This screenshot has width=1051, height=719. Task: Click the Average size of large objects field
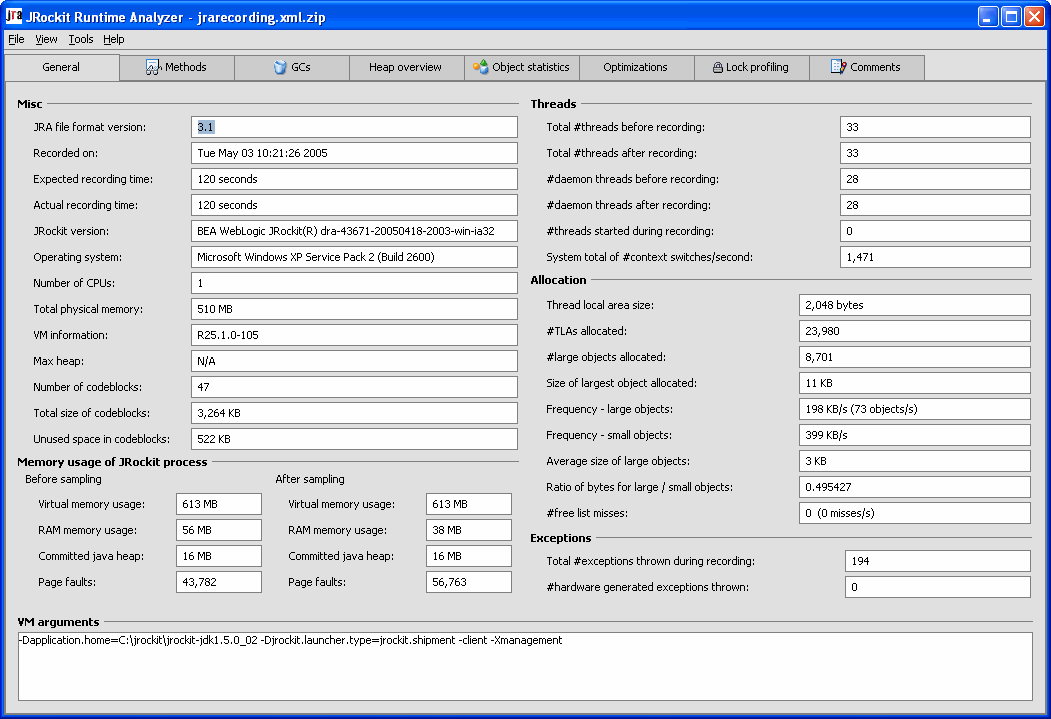tap(915, 462)
